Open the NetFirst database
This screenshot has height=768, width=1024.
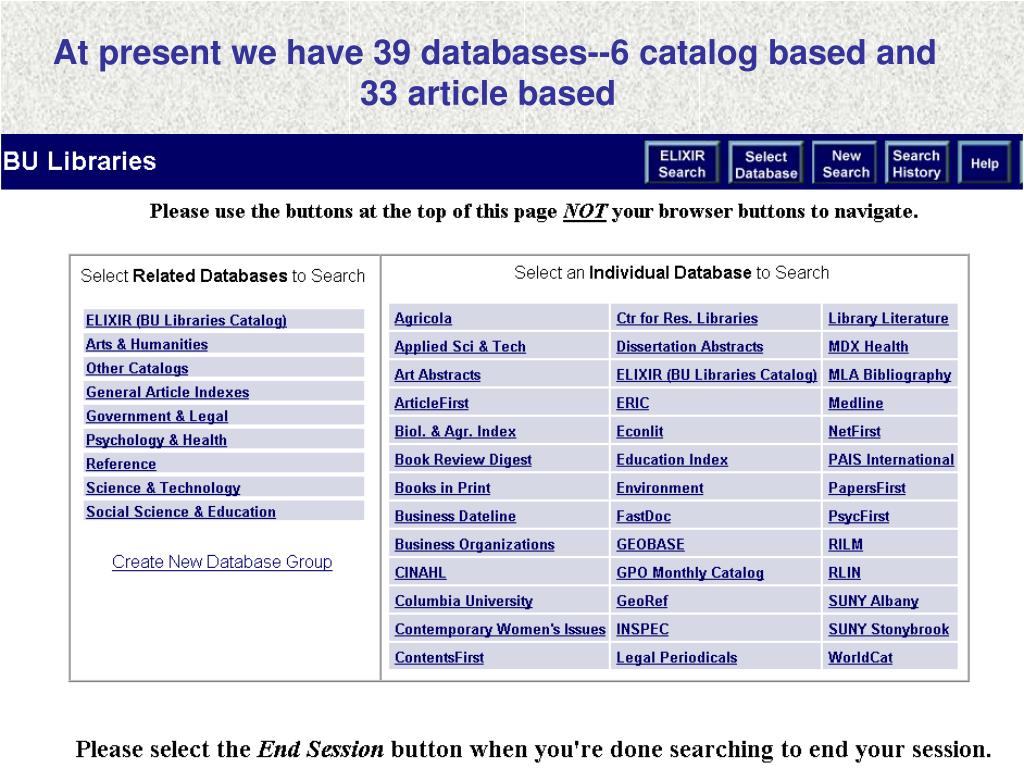pyautogui.click(x=854, y=432)
